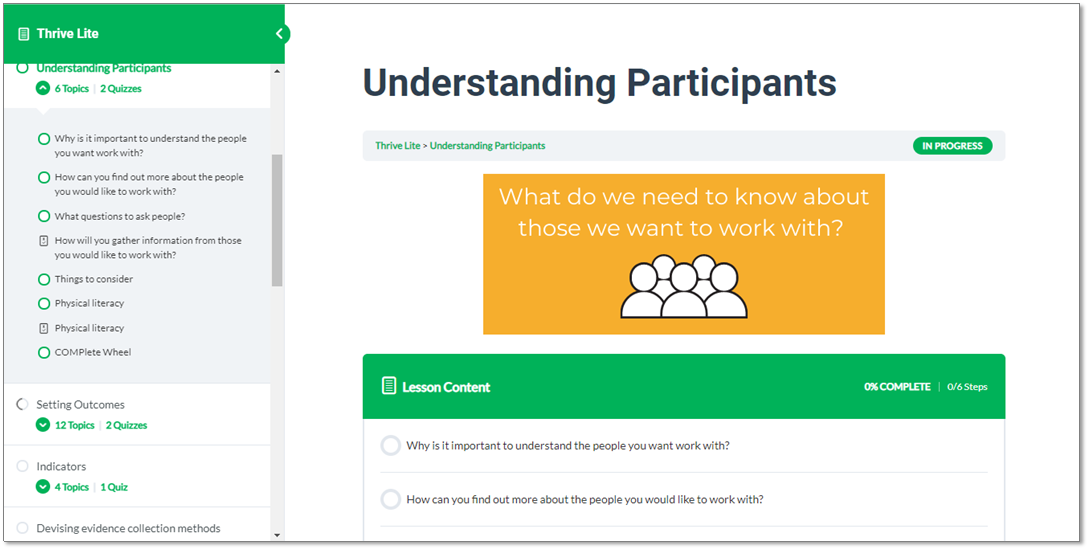Click the '0/6 Steps' counter
This screenshot has height=550, width=1089.
pyautogui.click(x=967, y=387)
